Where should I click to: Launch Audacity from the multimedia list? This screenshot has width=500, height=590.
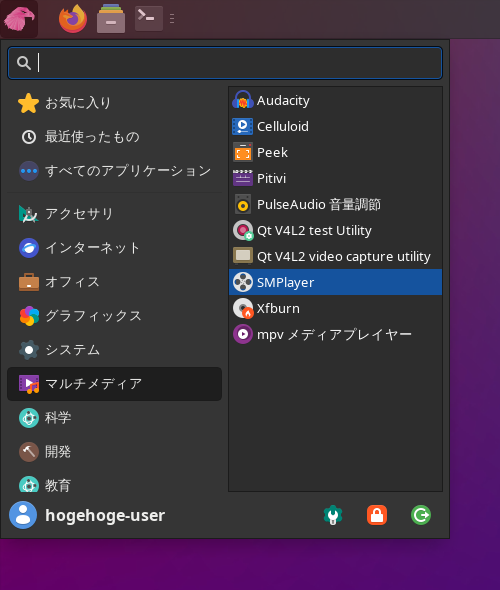click(x=335, y=100)
